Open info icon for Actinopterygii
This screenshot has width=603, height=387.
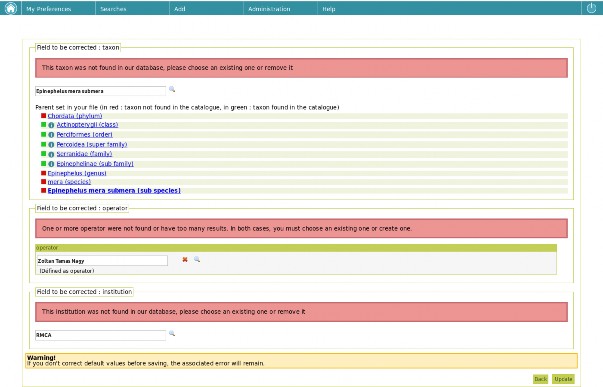click(x=51, y=125)
